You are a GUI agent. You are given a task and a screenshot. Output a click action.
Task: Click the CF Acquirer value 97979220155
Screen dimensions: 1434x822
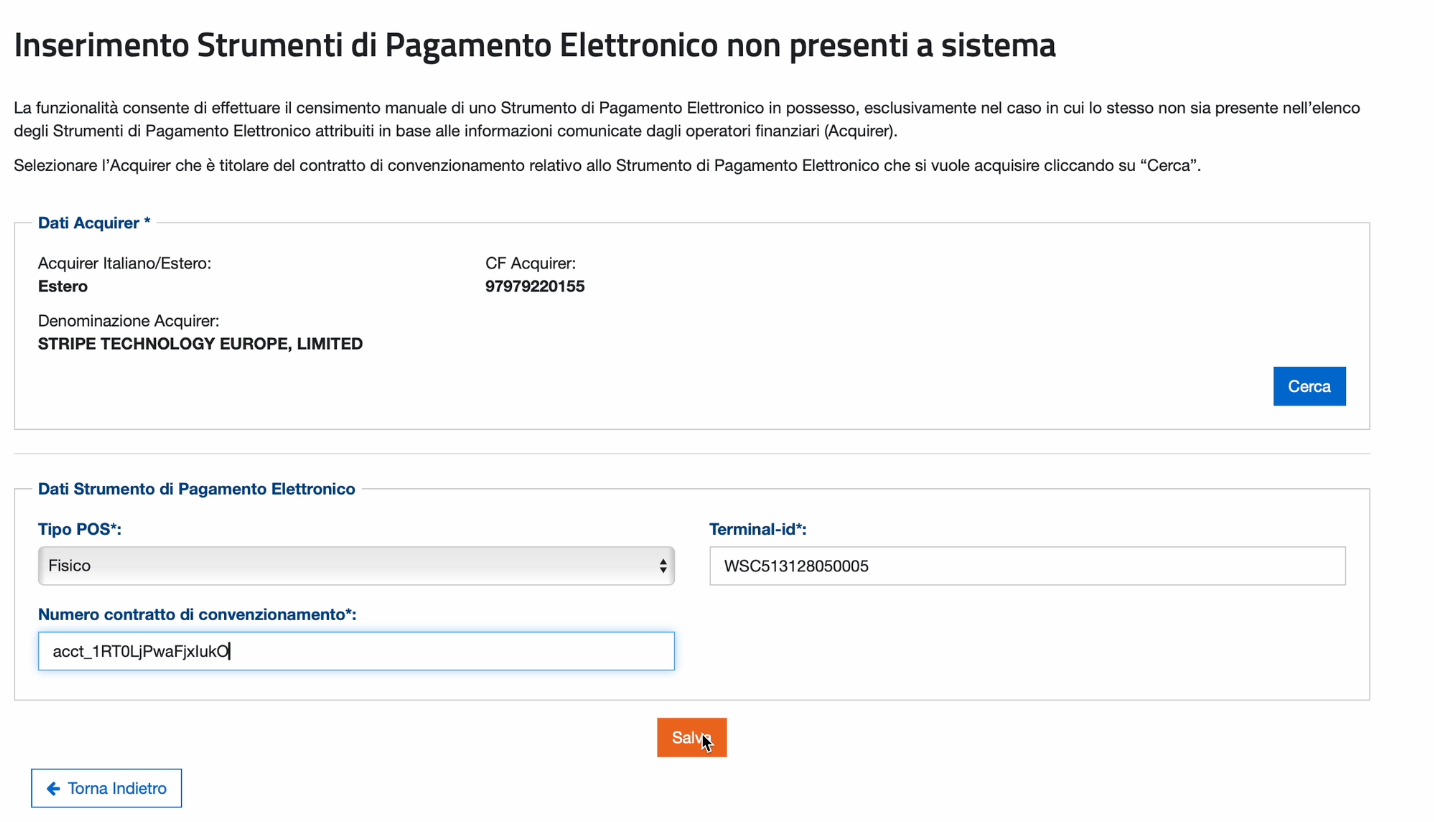[534, 286]
